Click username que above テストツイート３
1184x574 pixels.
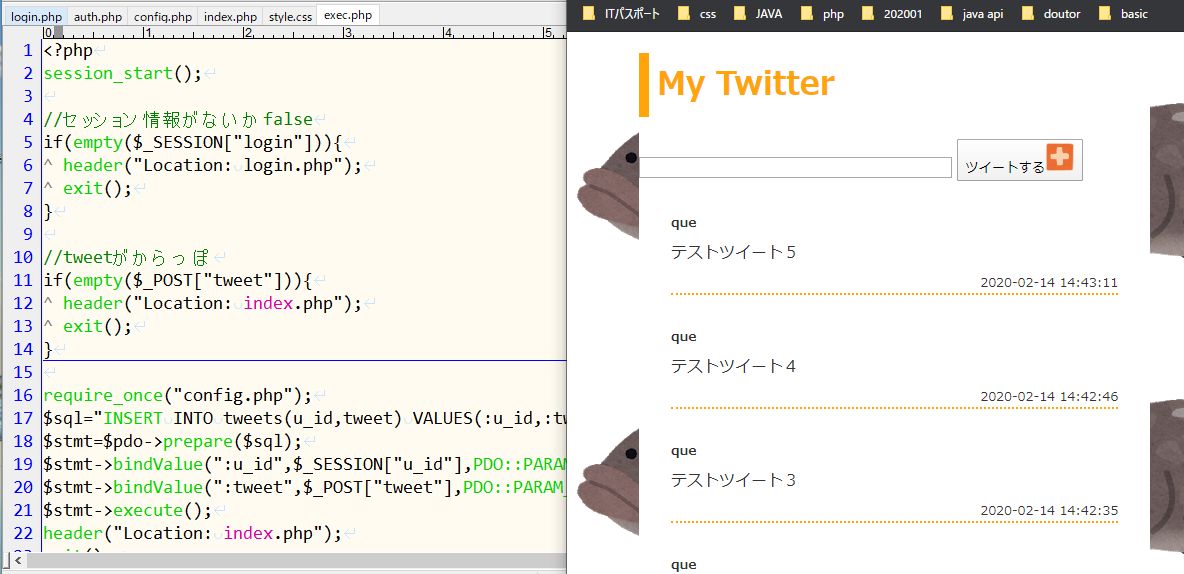pos(683,451)
